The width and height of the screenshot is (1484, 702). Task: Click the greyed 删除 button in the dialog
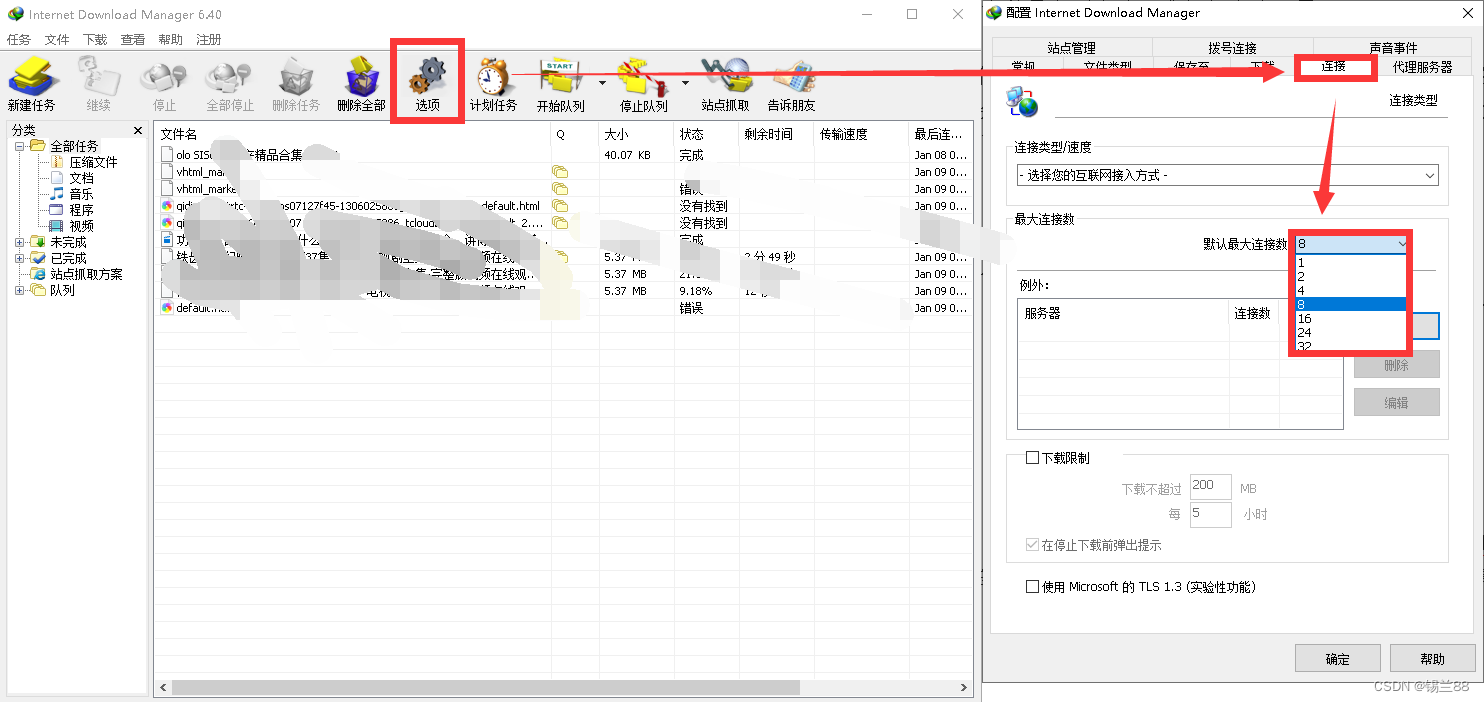1397,365
